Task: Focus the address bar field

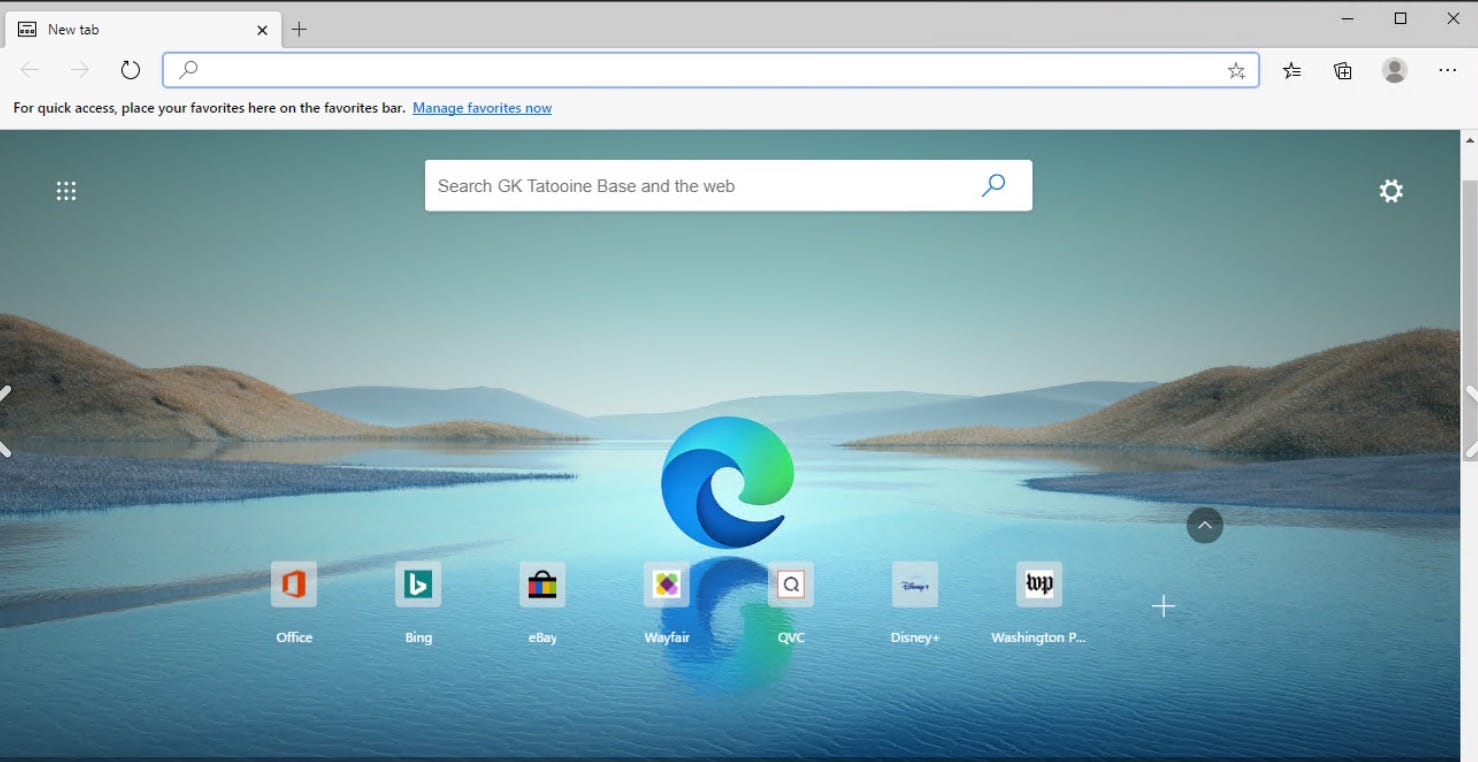Action: tap(710, 70)
